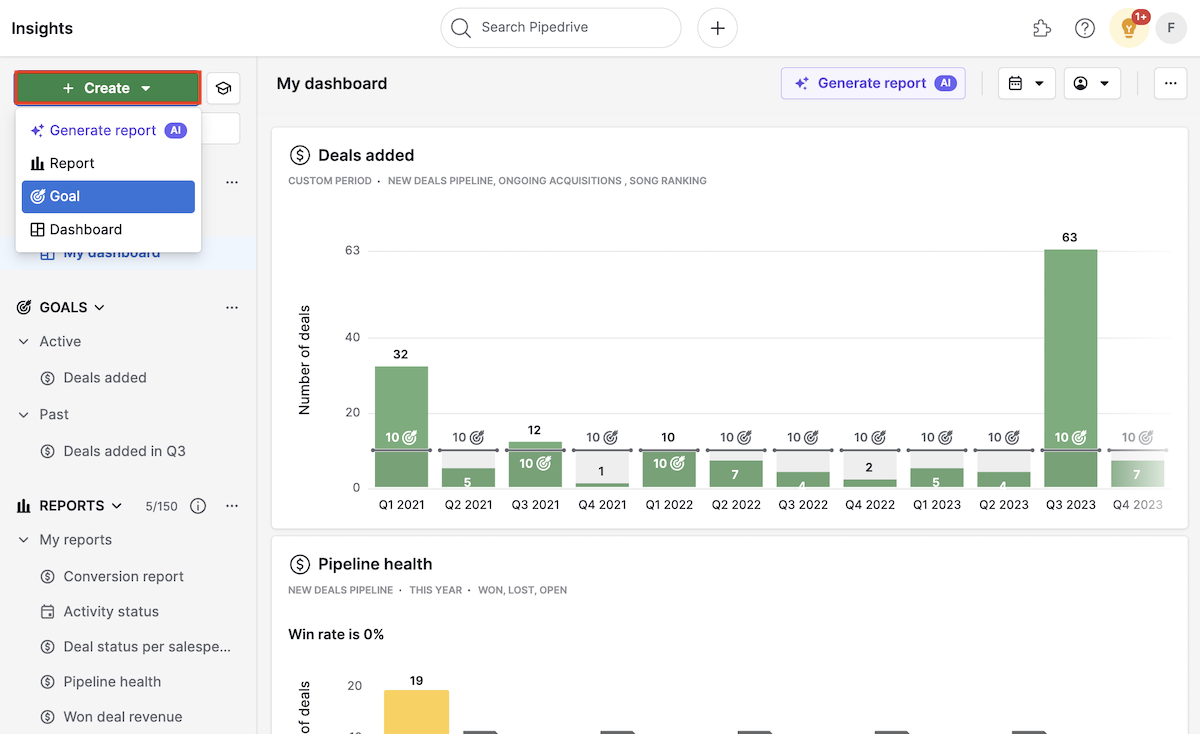Click the magnifier icon in search bar
Screen dimensions: 1200x734
point(461,28)
